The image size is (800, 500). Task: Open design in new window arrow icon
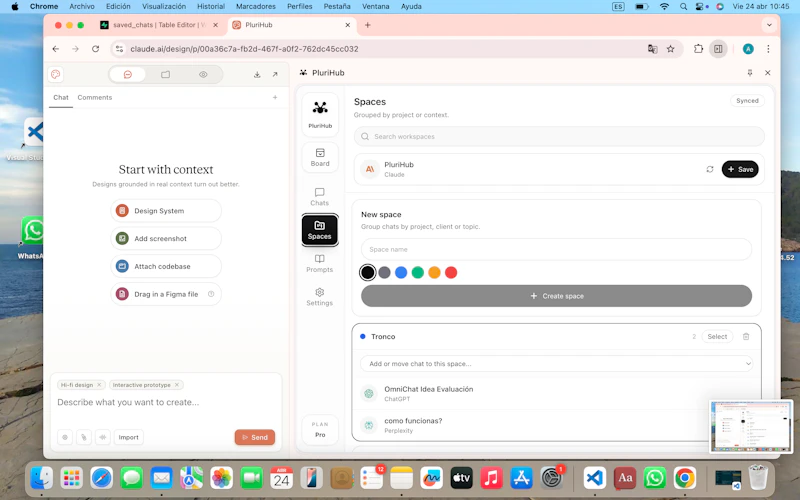click(275, 74)
